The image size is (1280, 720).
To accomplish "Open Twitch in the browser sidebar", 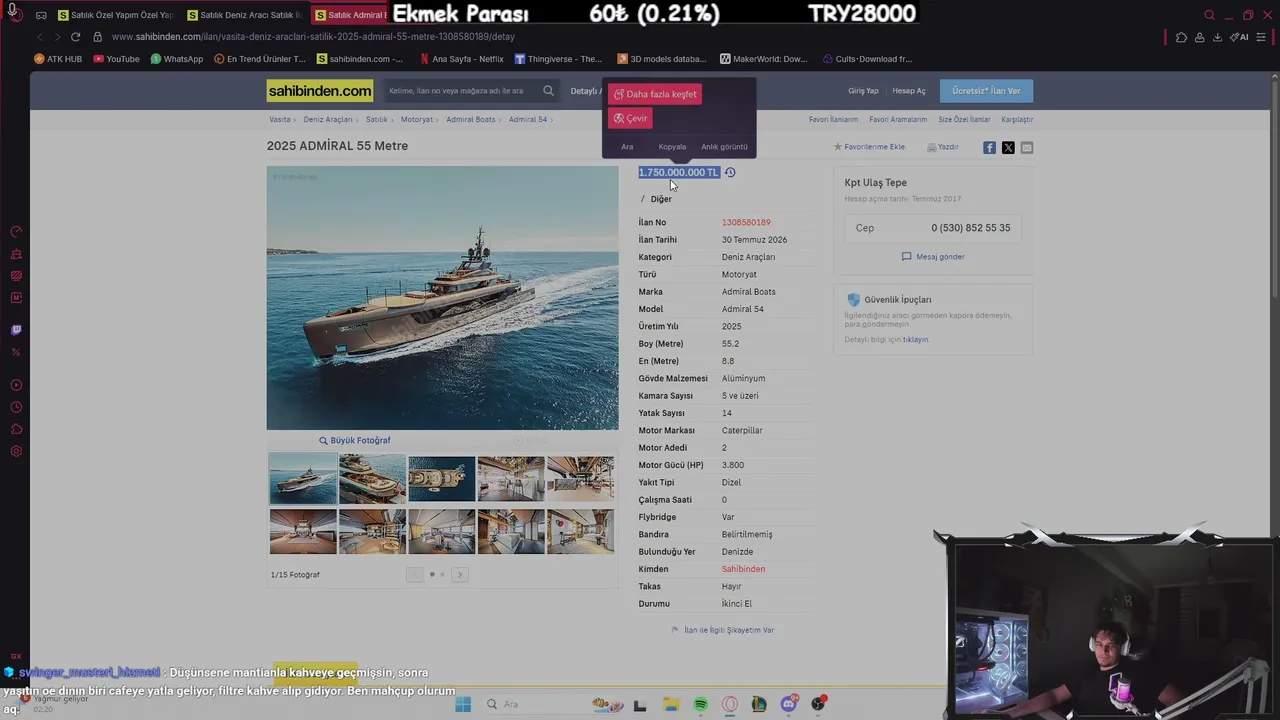I will pyautogui.click(x=16, y=330).
